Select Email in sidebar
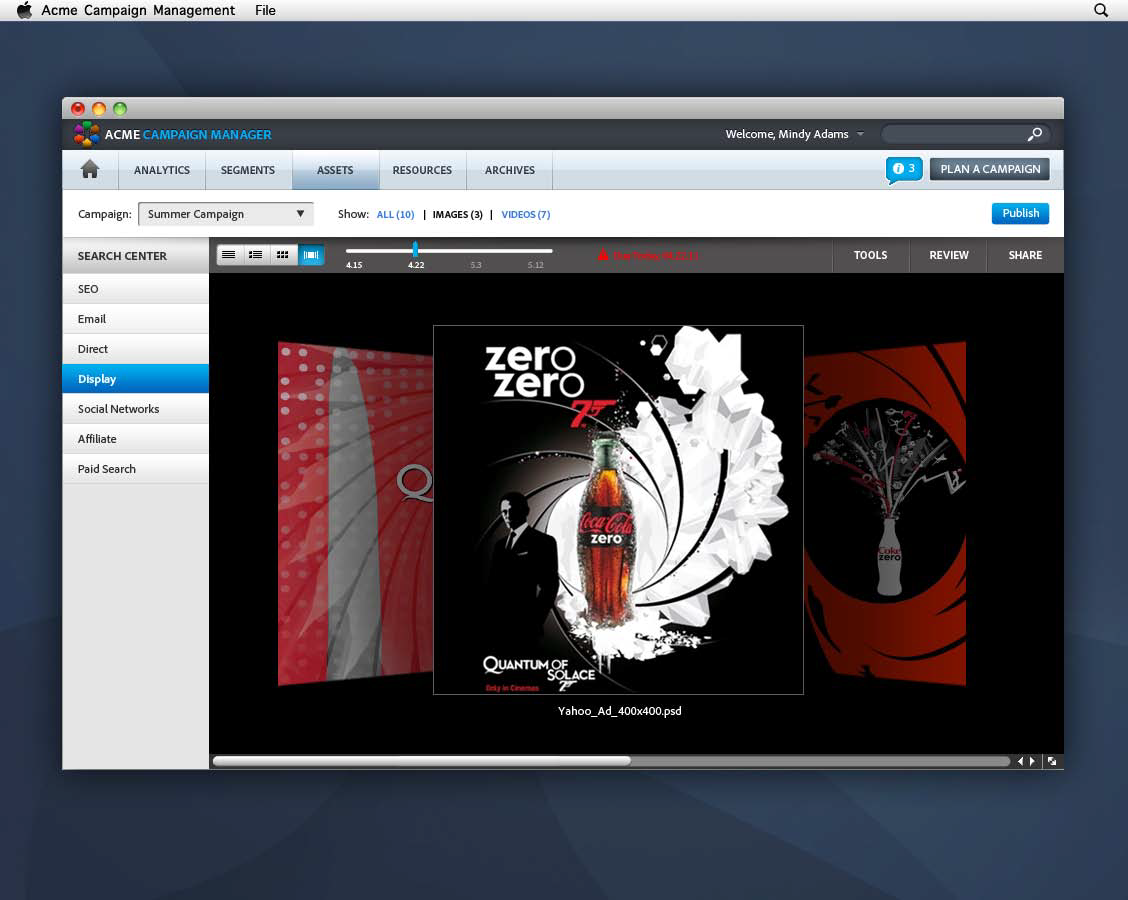1128x900 pixels. (x=136, y=319)
